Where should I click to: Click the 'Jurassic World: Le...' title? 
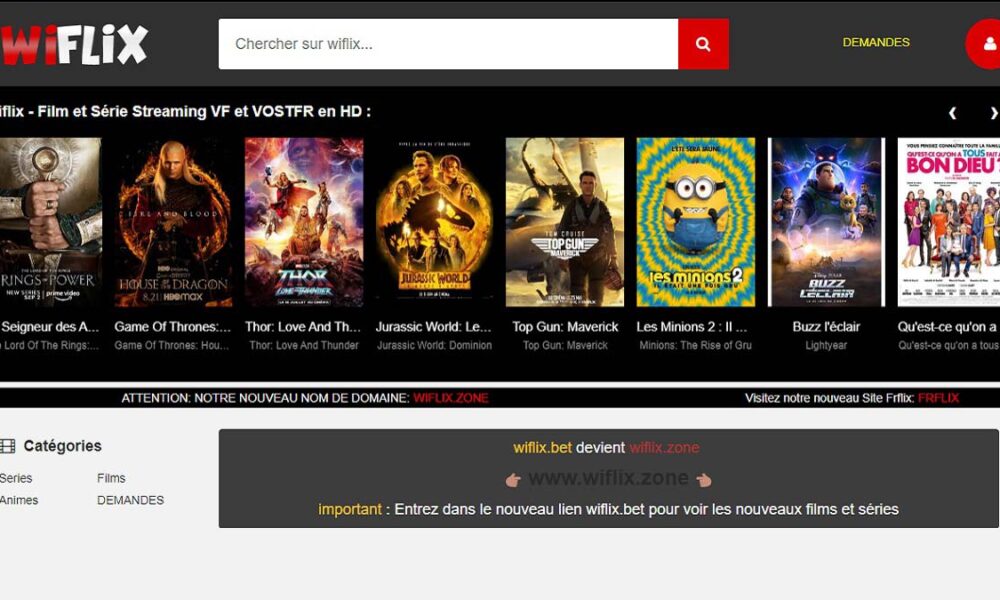[434, 326]
